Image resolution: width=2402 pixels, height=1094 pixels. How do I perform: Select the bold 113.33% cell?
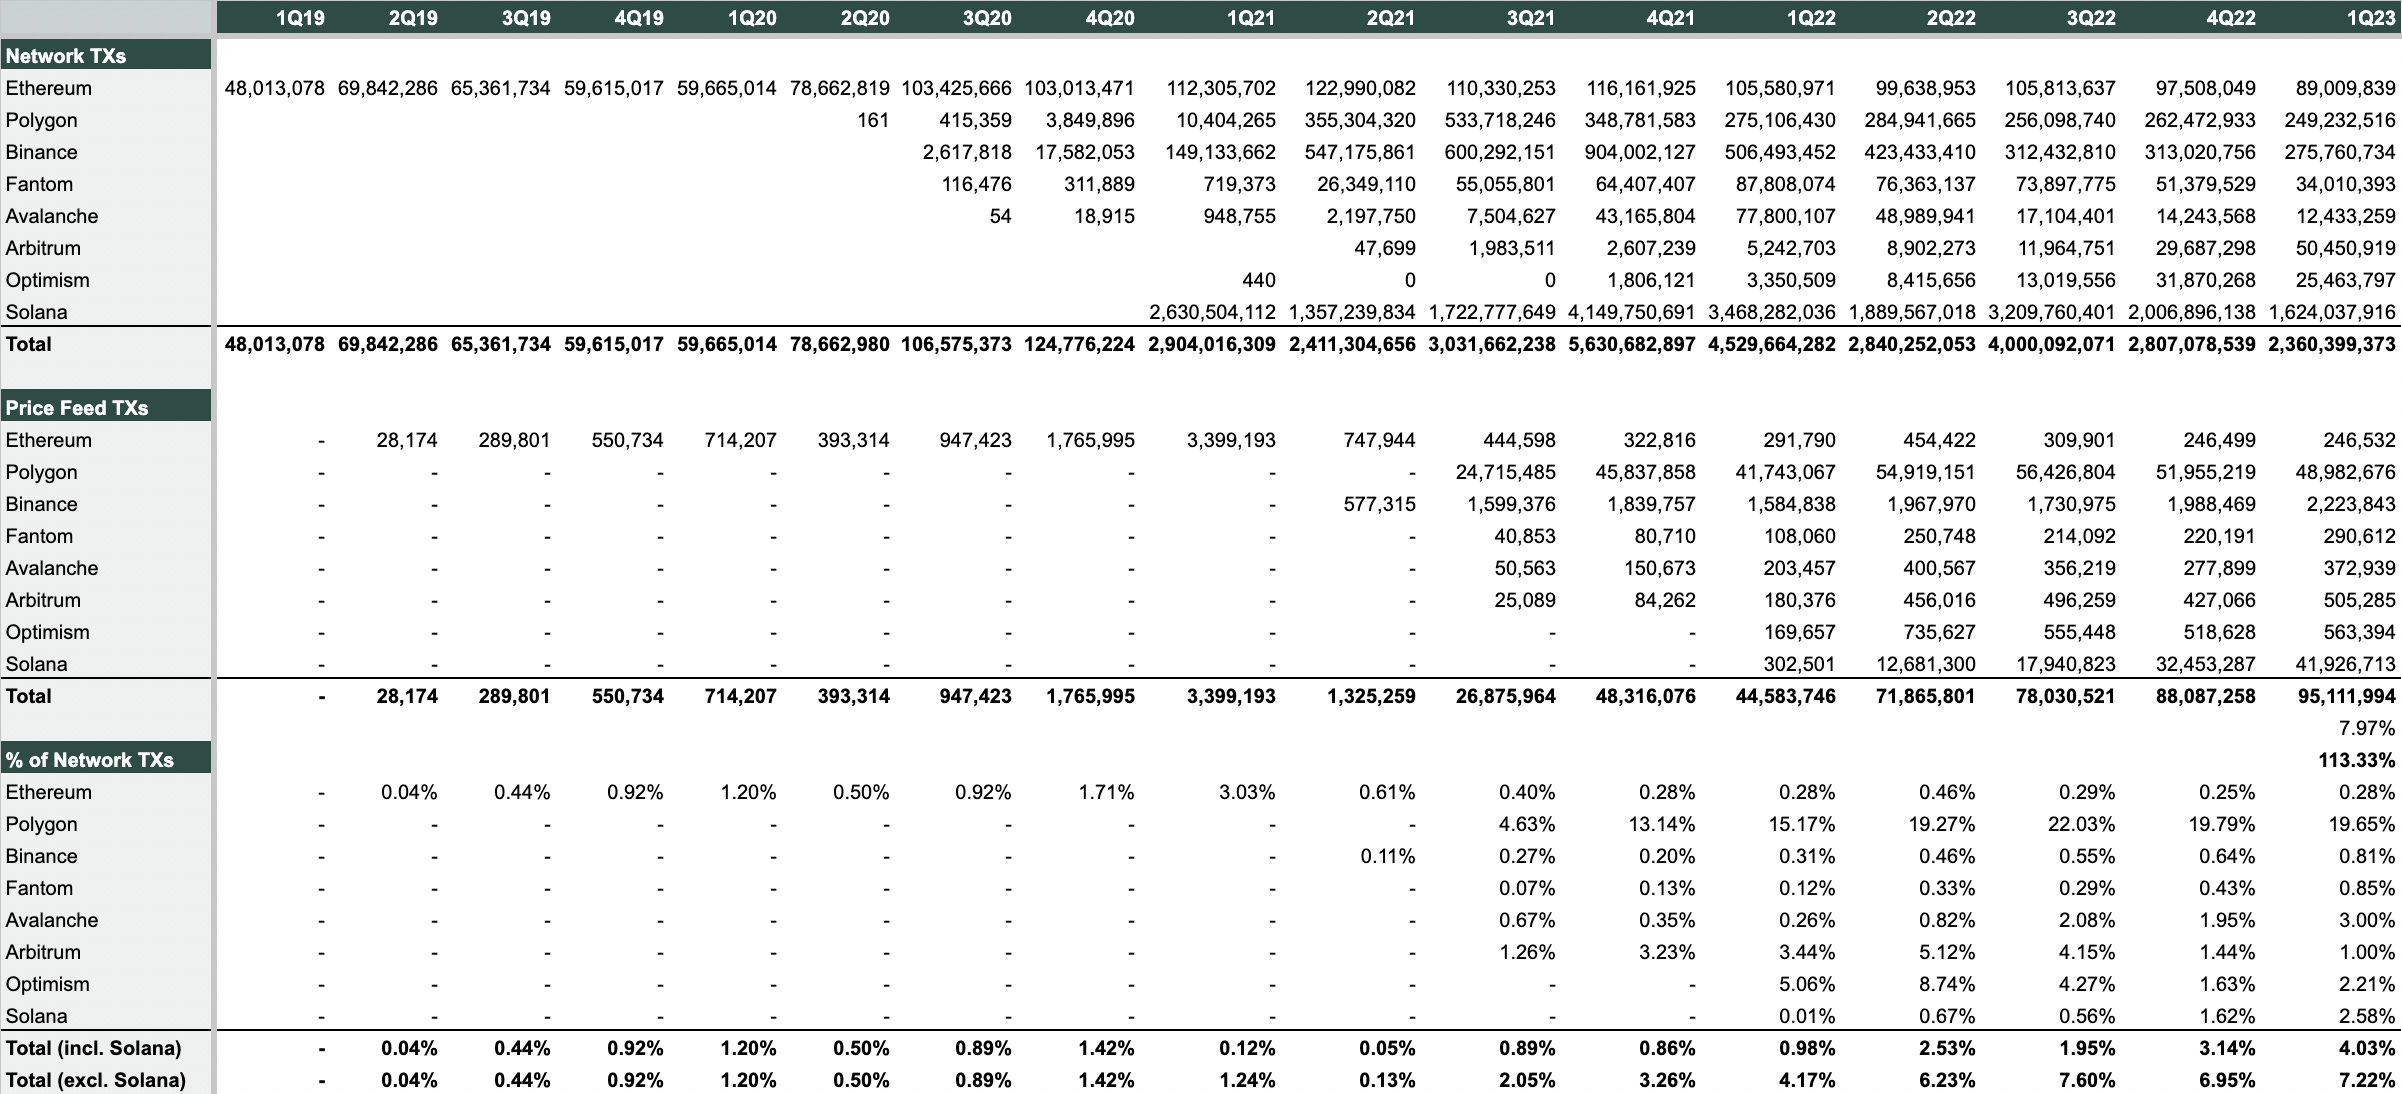pyautogui.click(x=2357, y=760)
